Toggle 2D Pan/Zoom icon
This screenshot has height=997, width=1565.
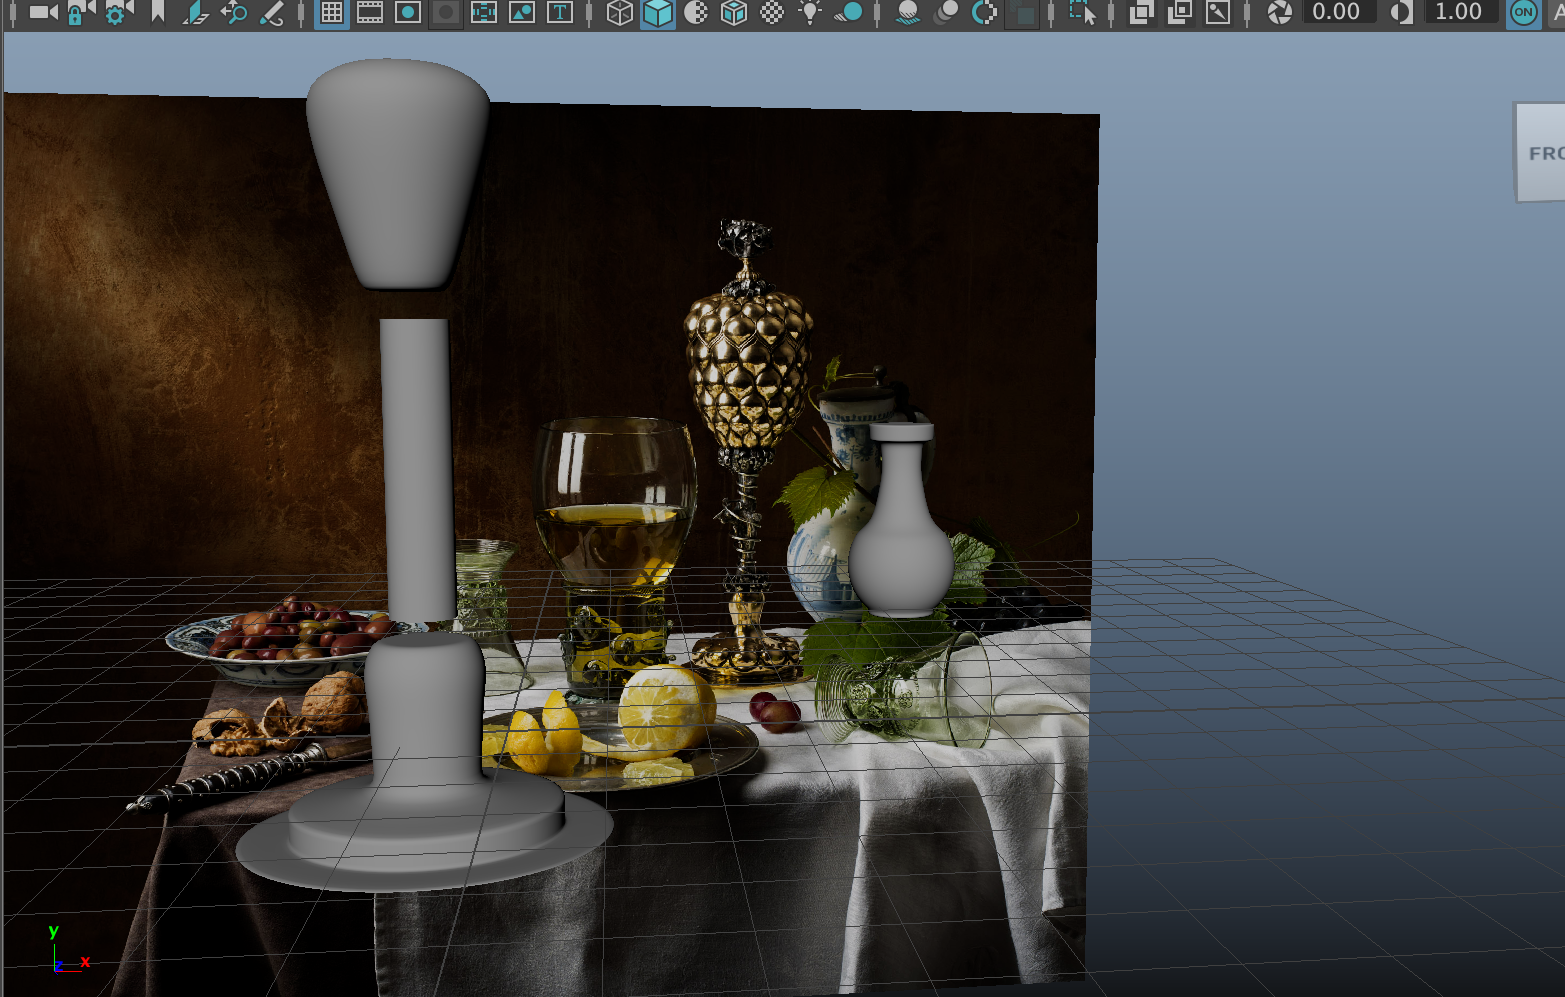pos(234,12)
